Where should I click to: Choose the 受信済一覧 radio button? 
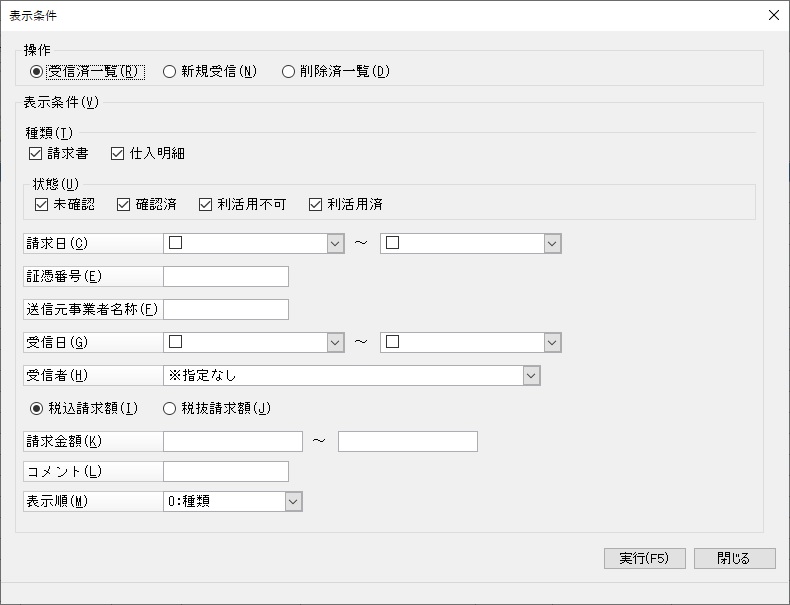[x=37, y=71]
